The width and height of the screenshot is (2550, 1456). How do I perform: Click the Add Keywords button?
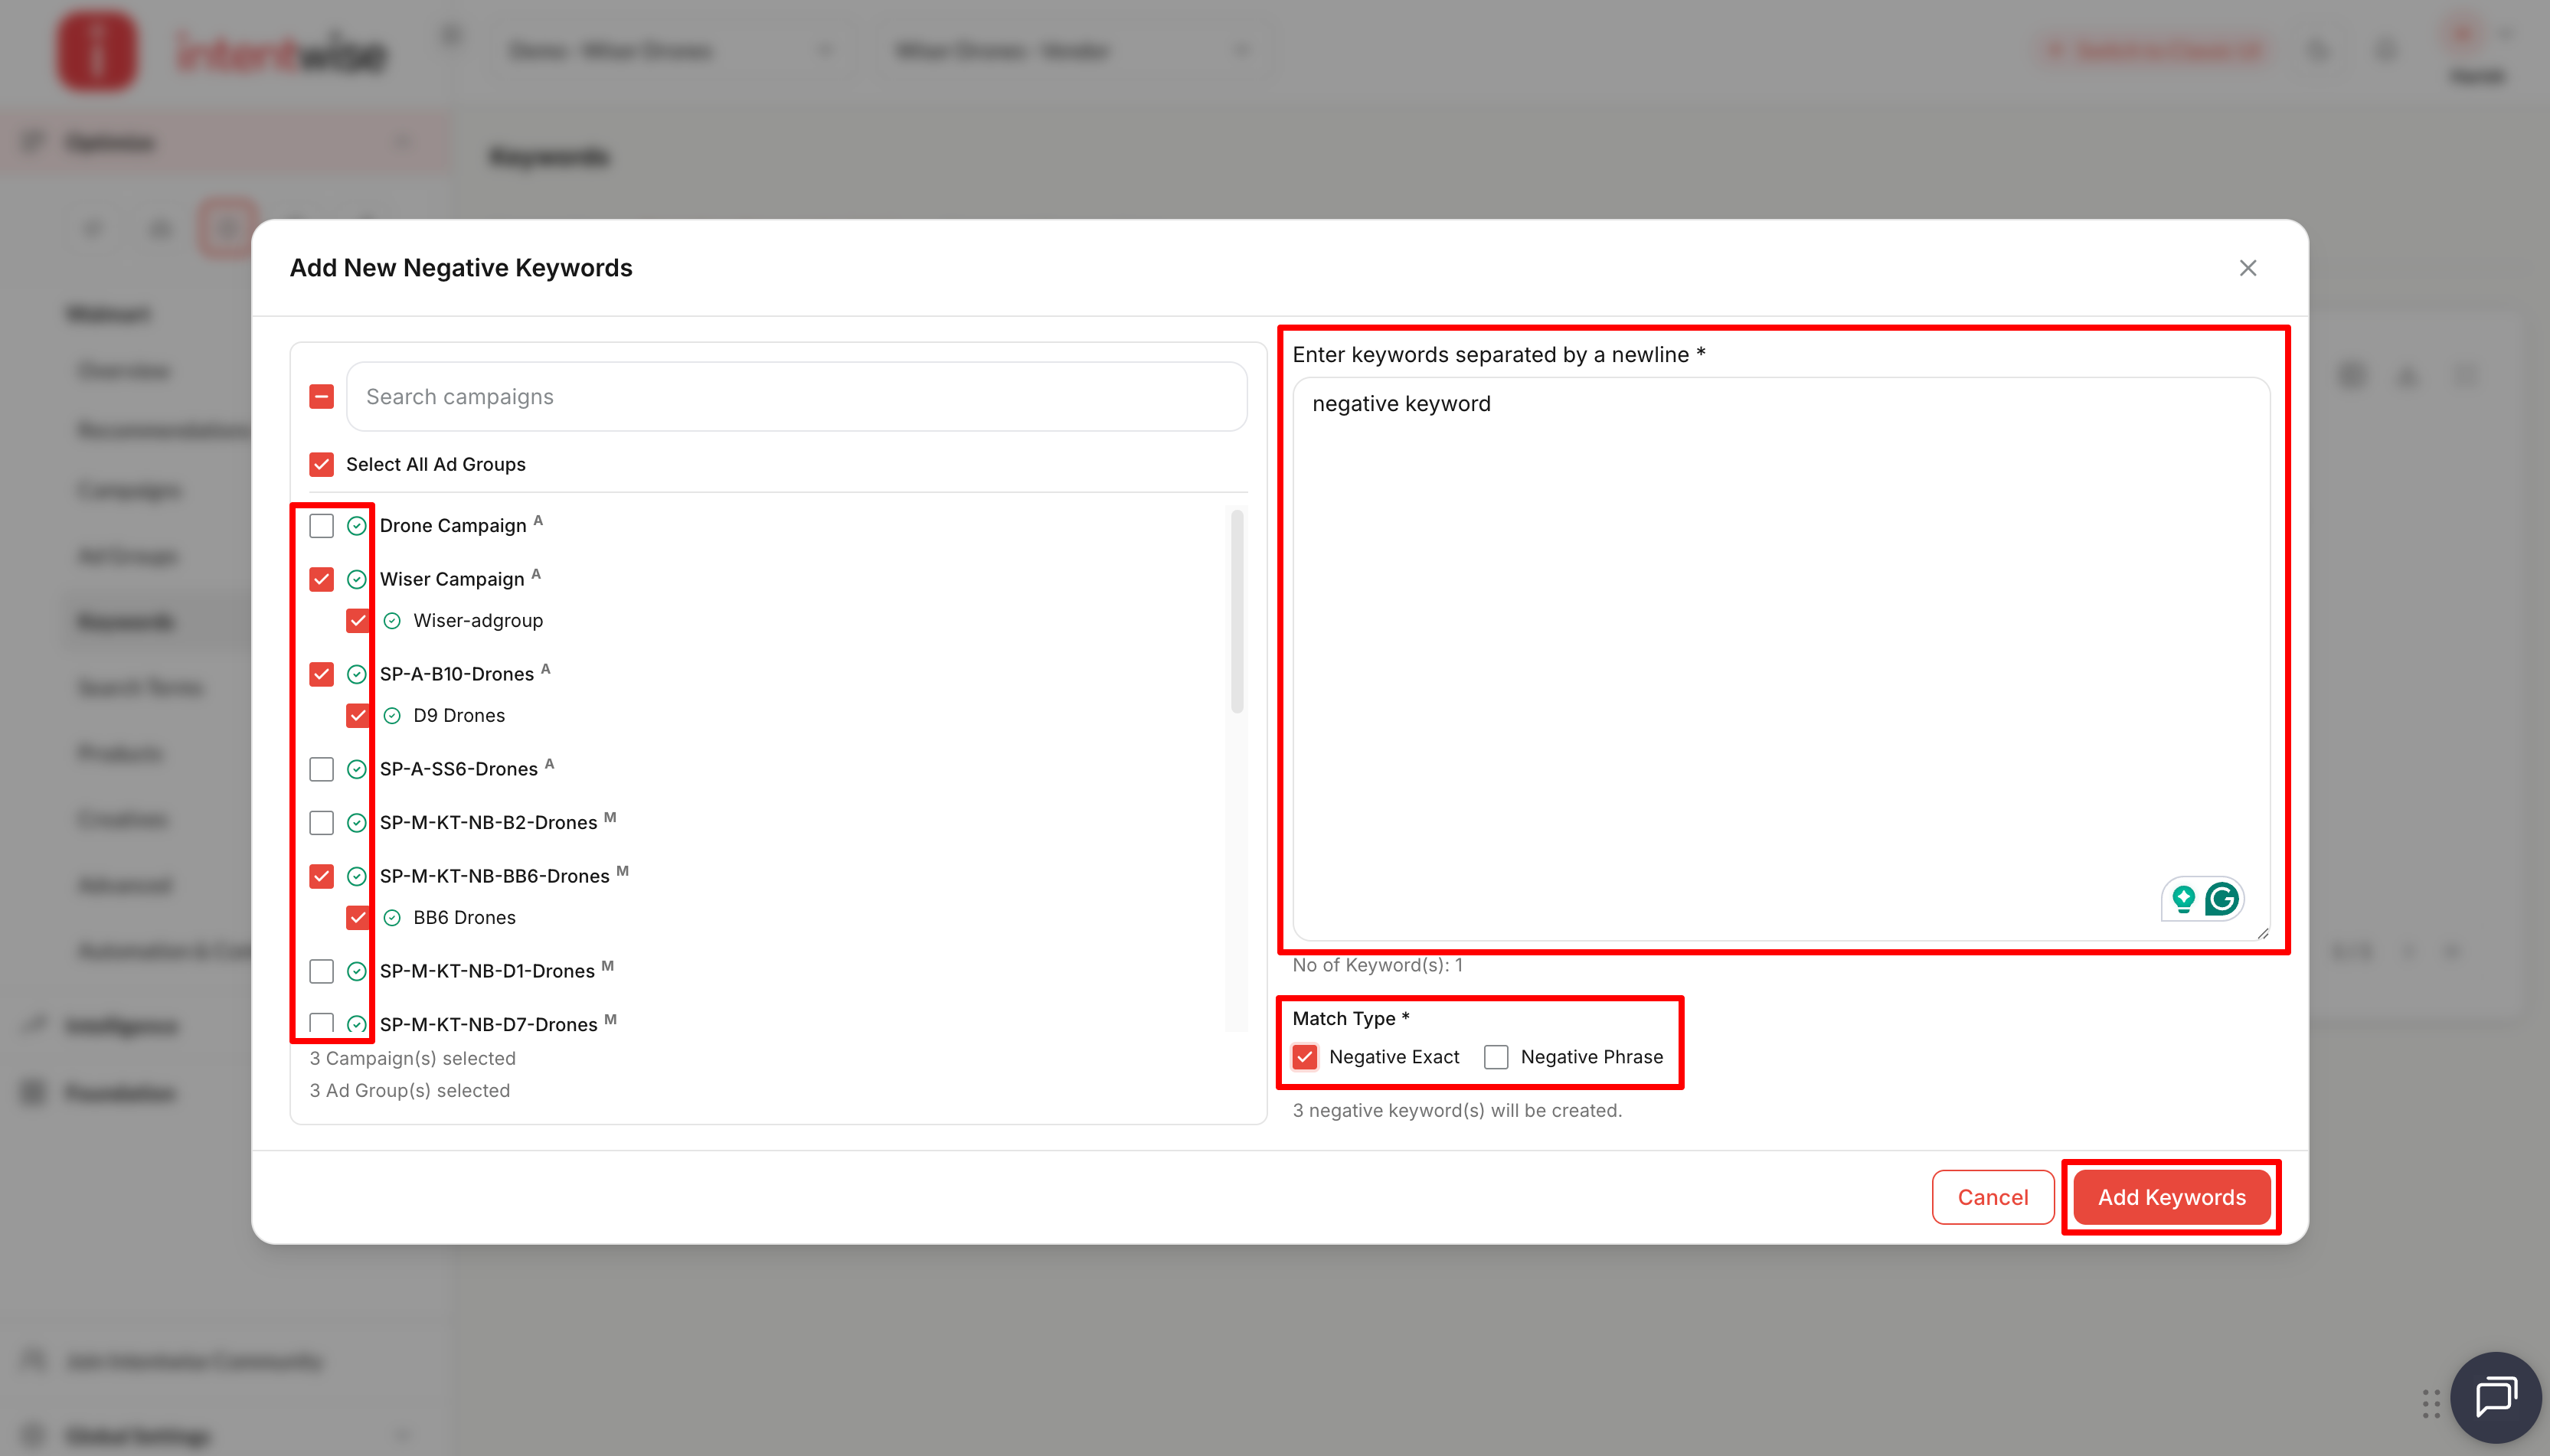pos(2171,1197)
